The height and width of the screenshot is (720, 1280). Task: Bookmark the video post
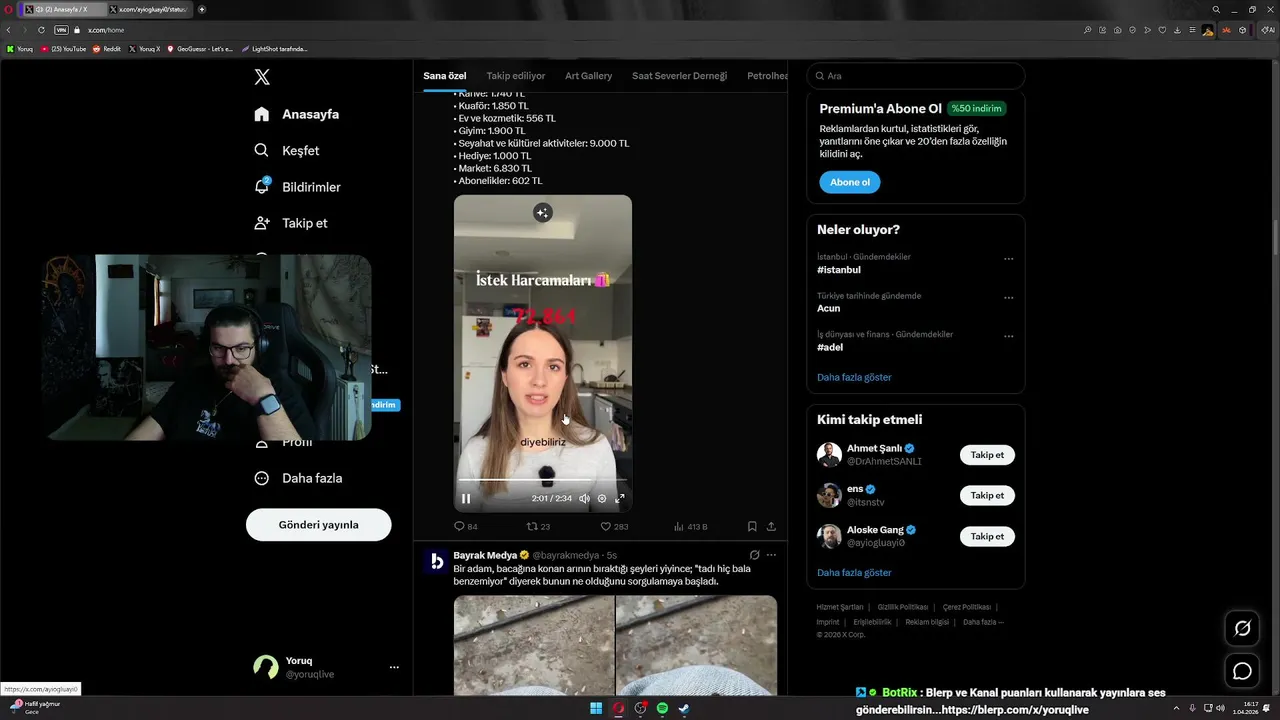752,526
